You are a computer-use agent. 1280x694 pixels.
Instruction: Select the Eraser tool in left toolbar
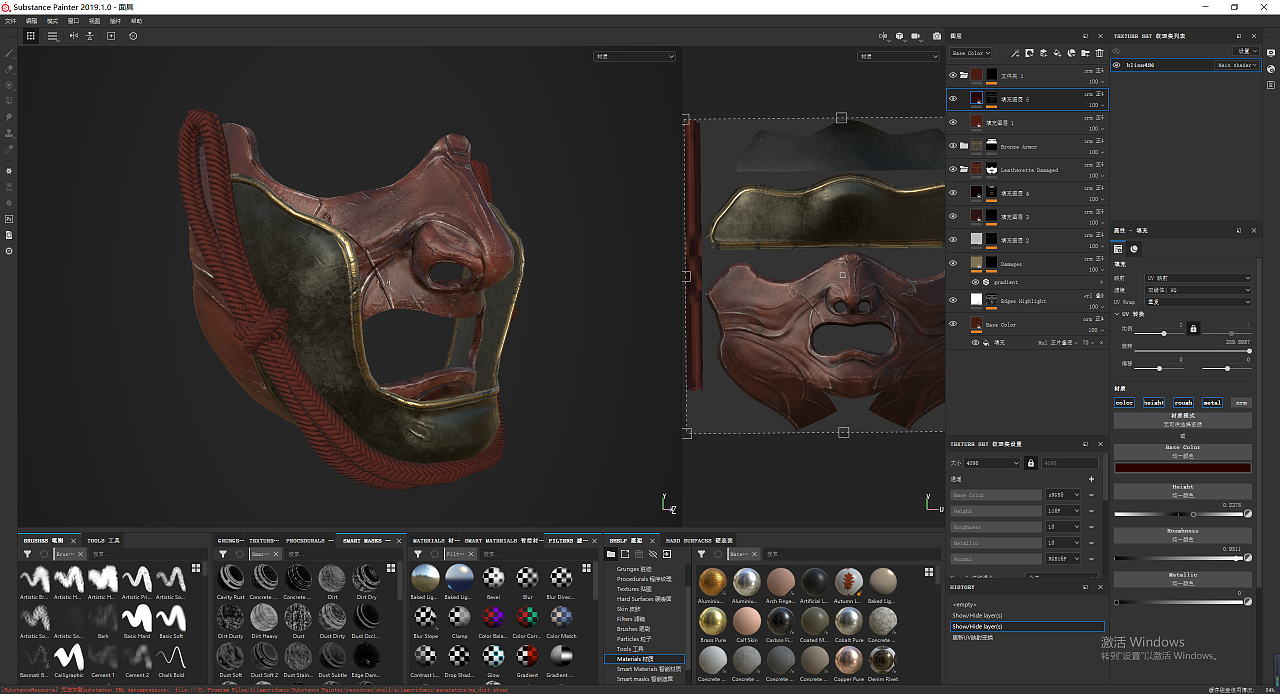point(9,69)
